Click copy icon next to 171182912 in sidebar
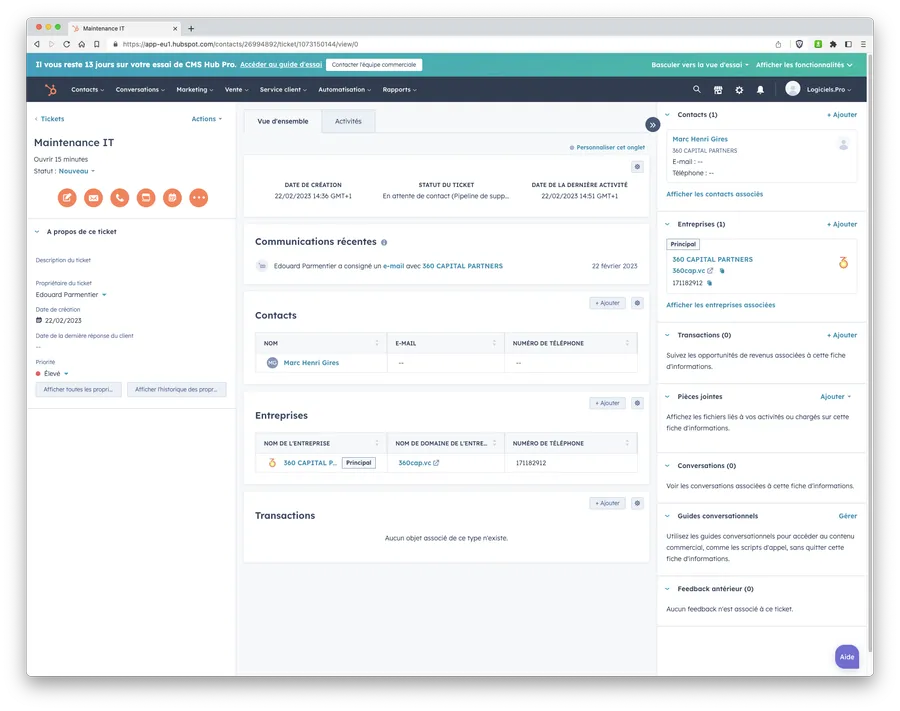Image resolution: width=900 pixels, height=711 pixels. click(710, 283)
